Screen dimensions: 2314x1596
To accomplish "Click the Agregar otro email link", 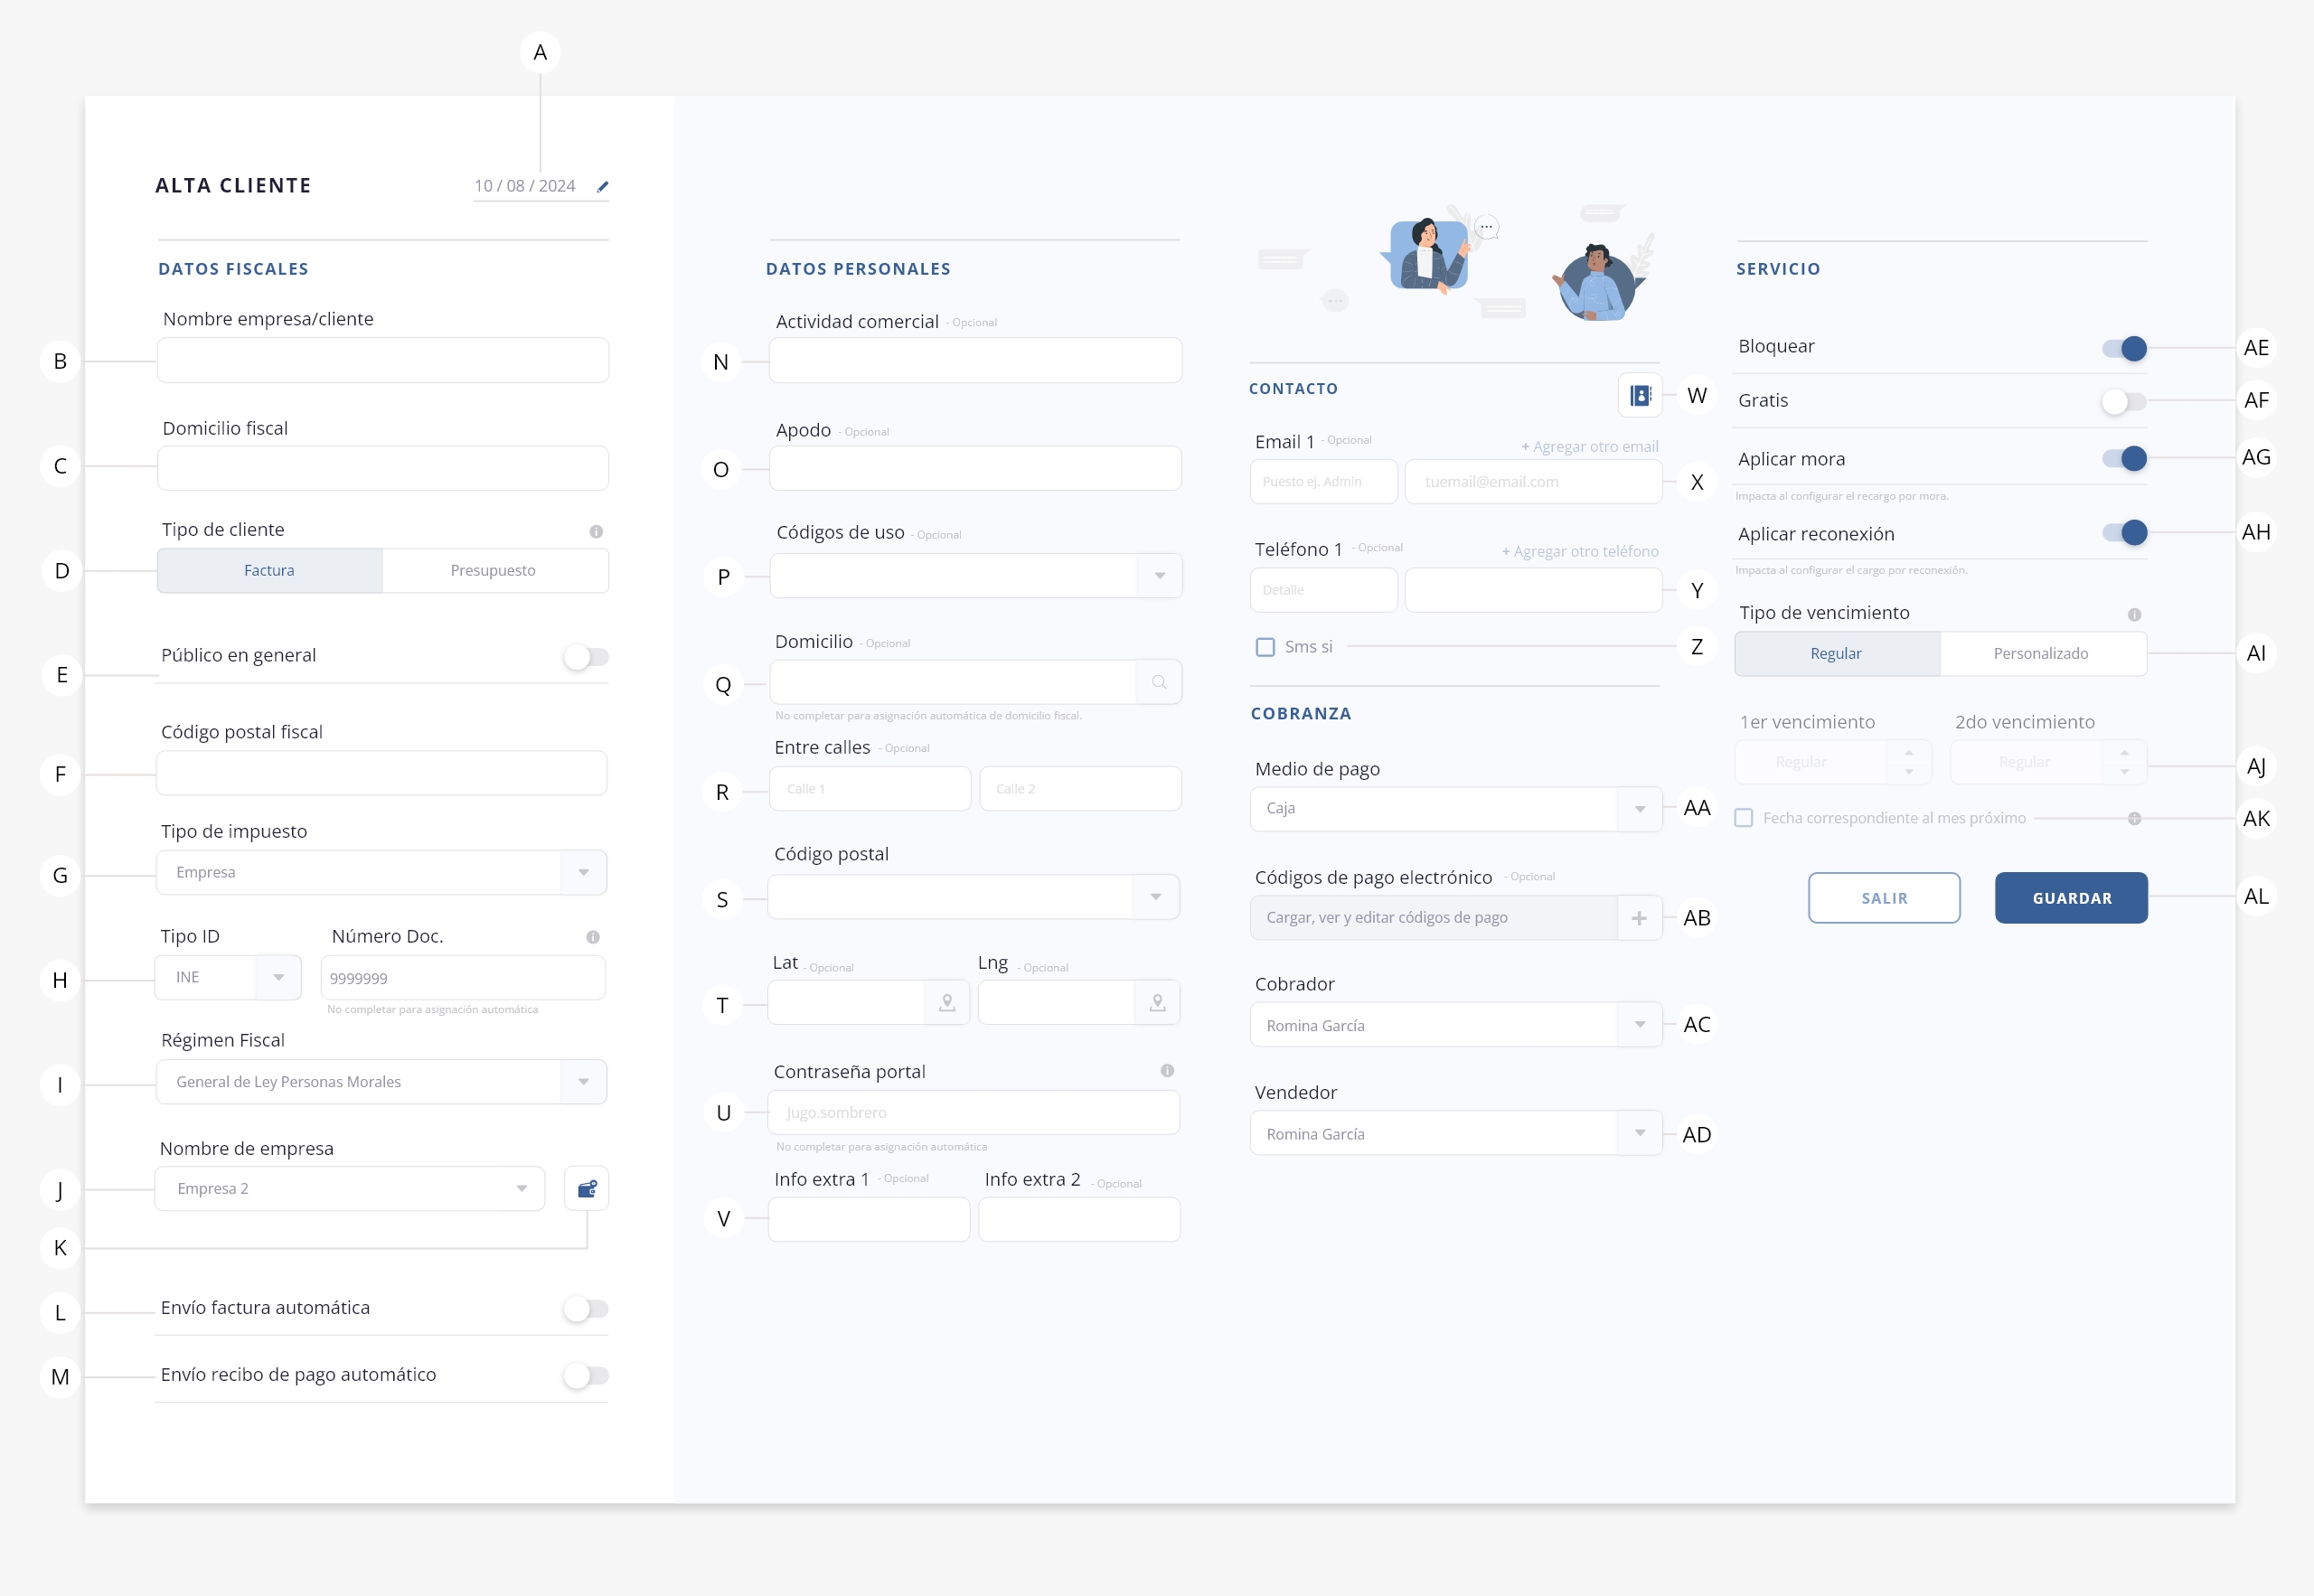I will coord(1589,446).
